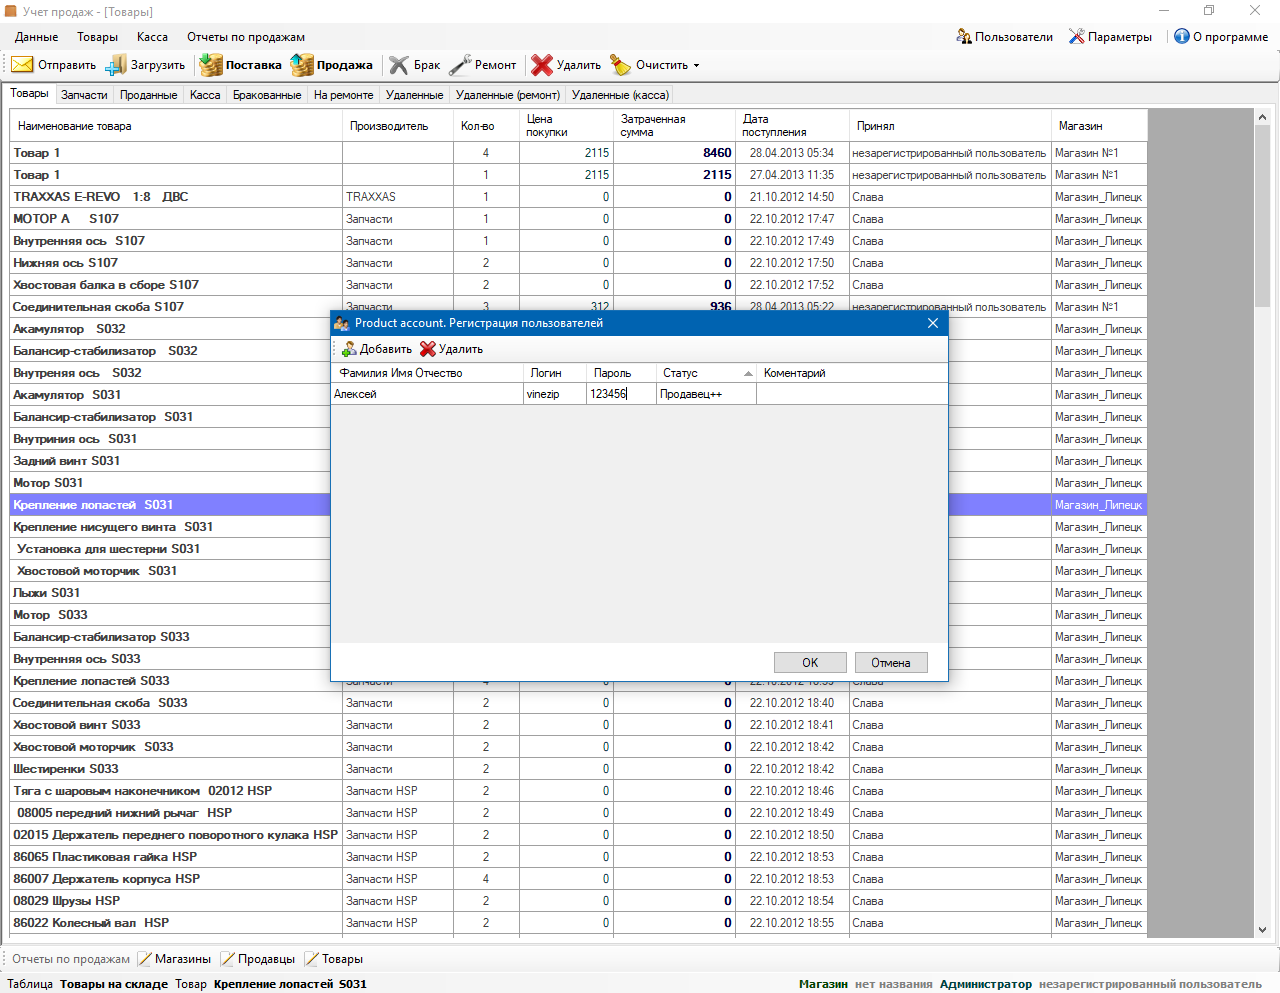Image resolution: width=1280 pixels, height=993 pixels.
Task: Click Удалить red cross in dialog toolbar
Action: pyautogui.click(x=428, y=349)
